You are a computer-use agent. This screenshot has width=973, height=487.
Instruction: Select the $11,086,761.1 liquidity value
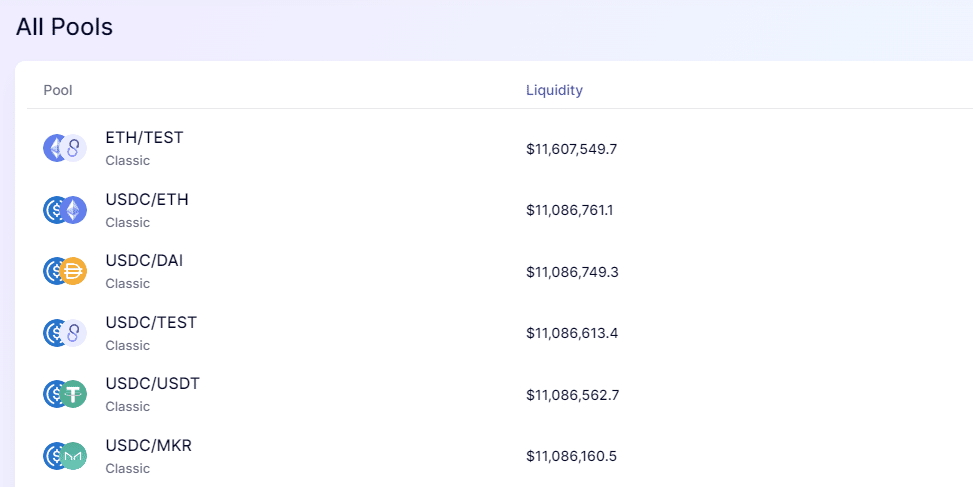(x=570, y=210)
